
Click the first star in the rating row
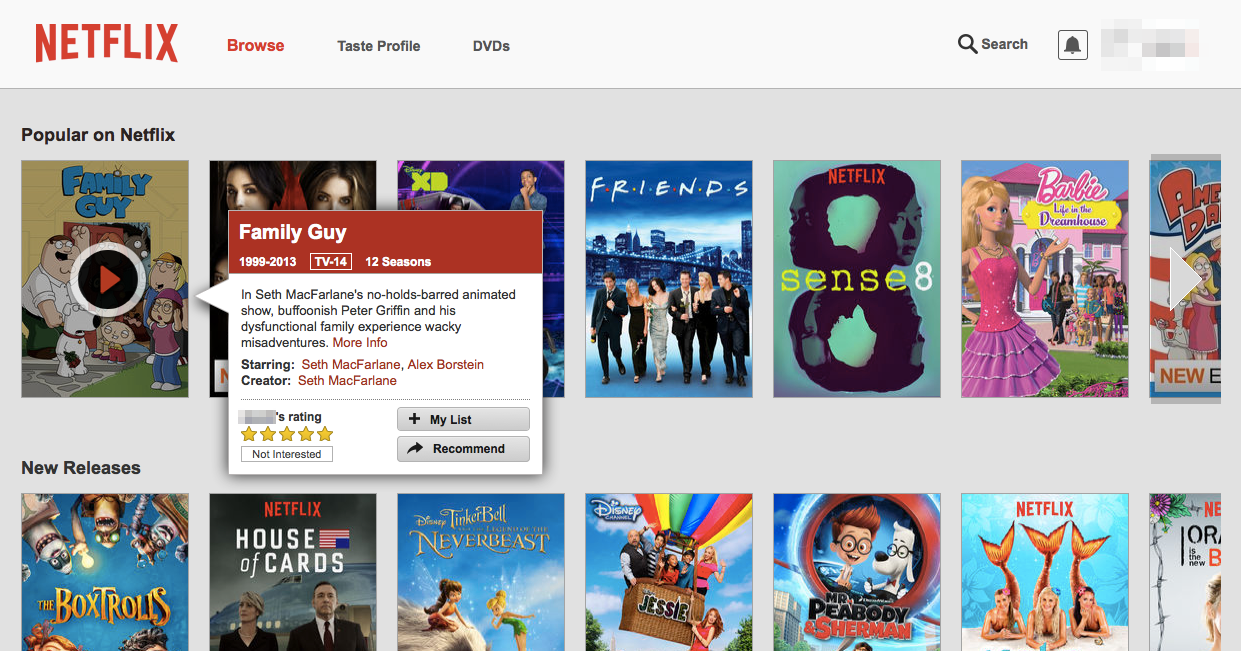pos(249,433)
